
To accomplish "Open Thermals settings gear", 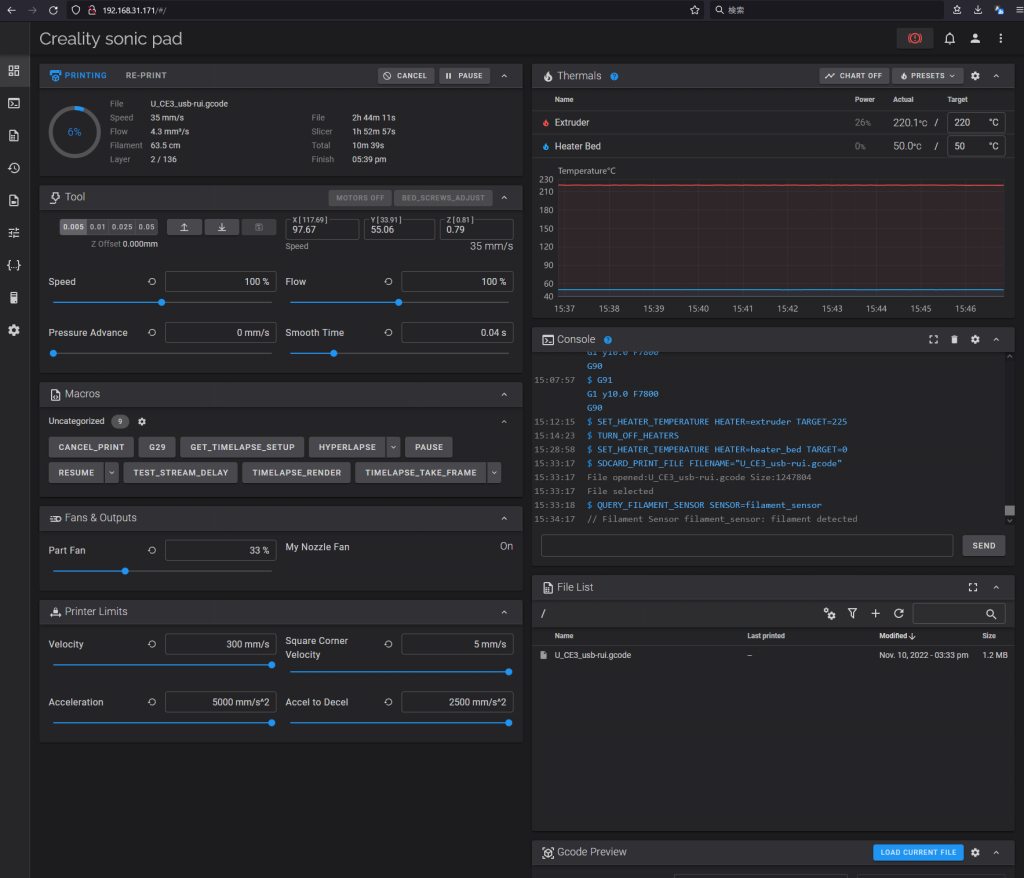I will (974, 76).
